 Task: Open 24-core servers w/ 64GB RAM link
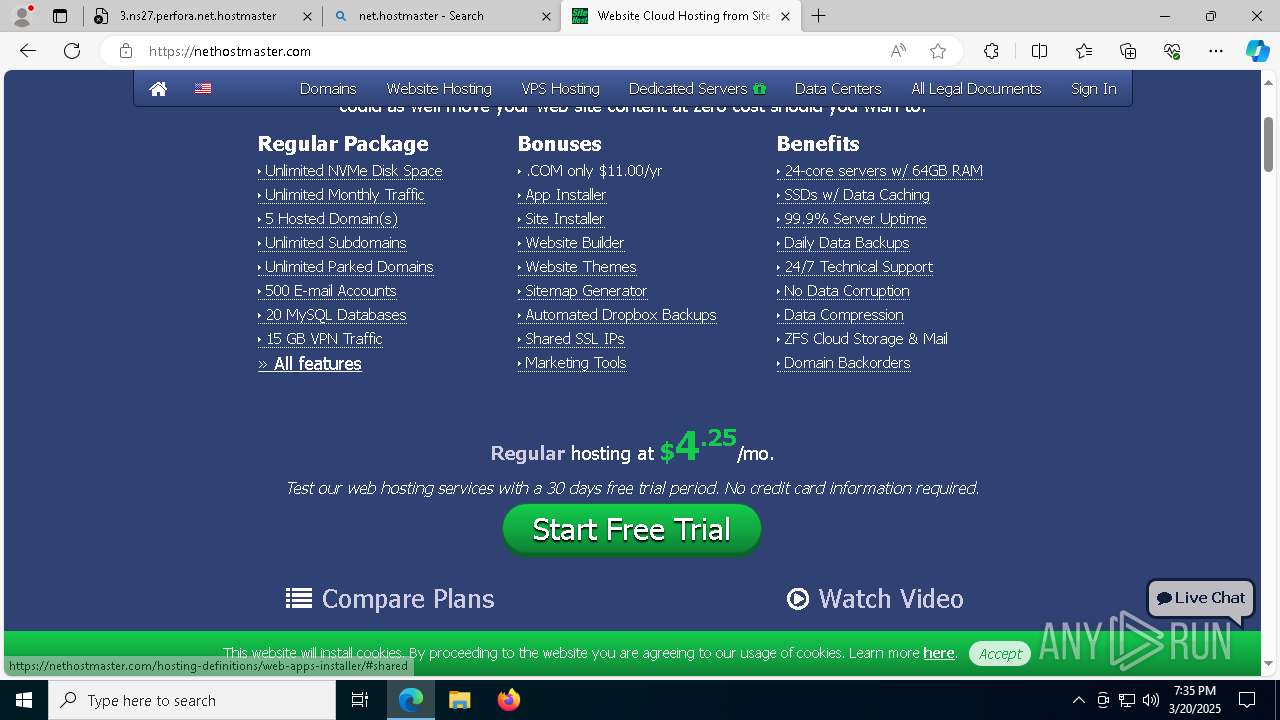pyautogui.click(x=884, y=171)
